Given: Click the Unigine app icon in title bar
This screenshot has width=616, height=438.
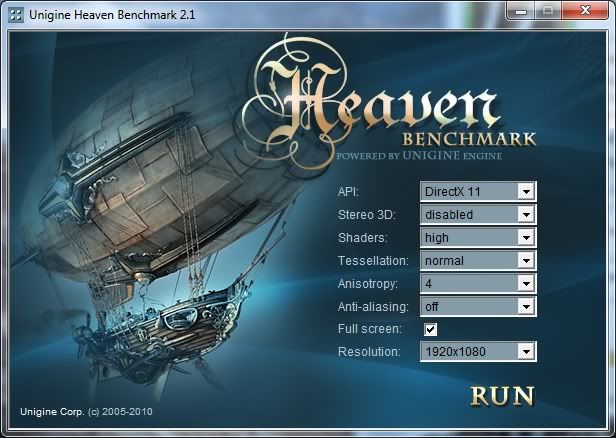Looking at the screenshot, I should pyautogui.click(x=16, y=15).
